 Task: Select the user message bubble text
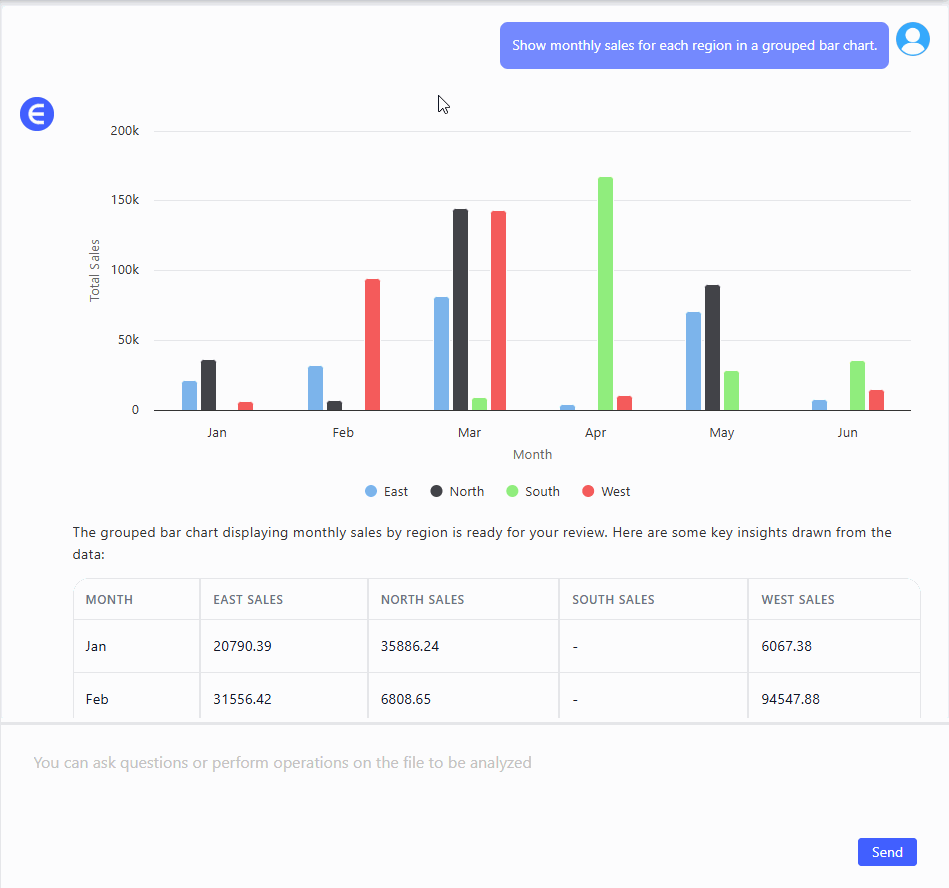[x=694, y=46]
